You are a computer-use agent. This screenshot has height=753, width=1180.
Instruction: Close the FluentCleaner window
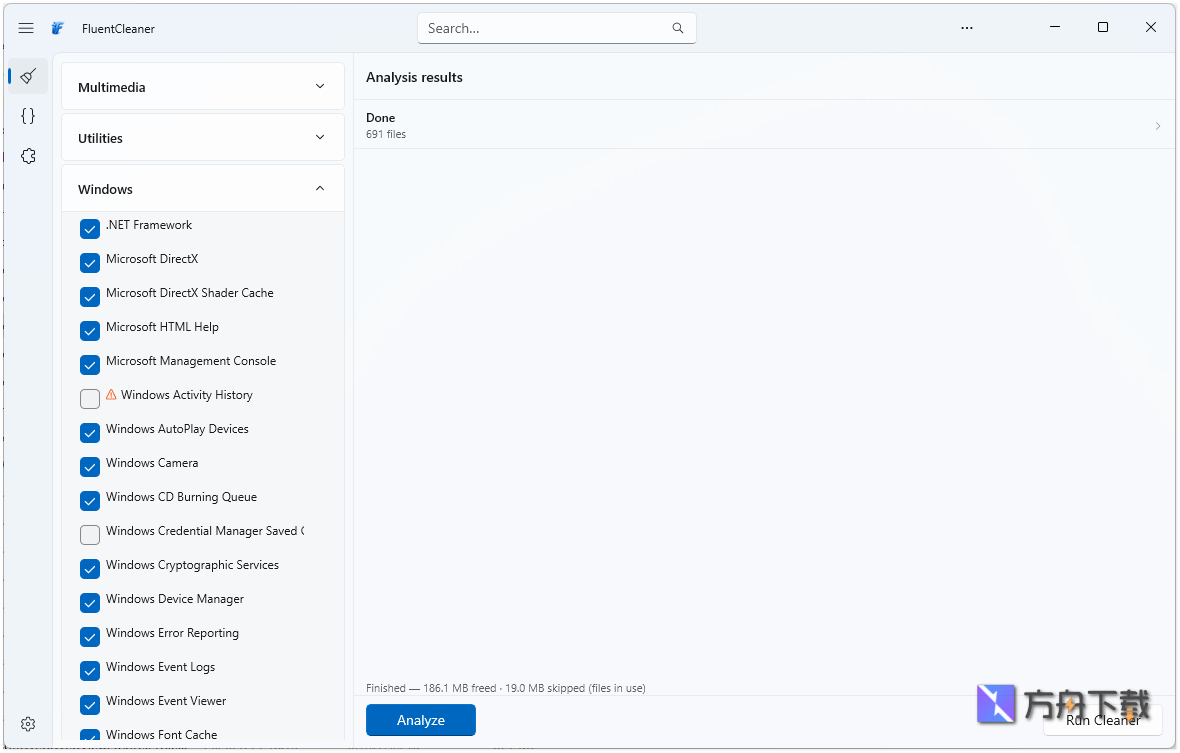1151,28
